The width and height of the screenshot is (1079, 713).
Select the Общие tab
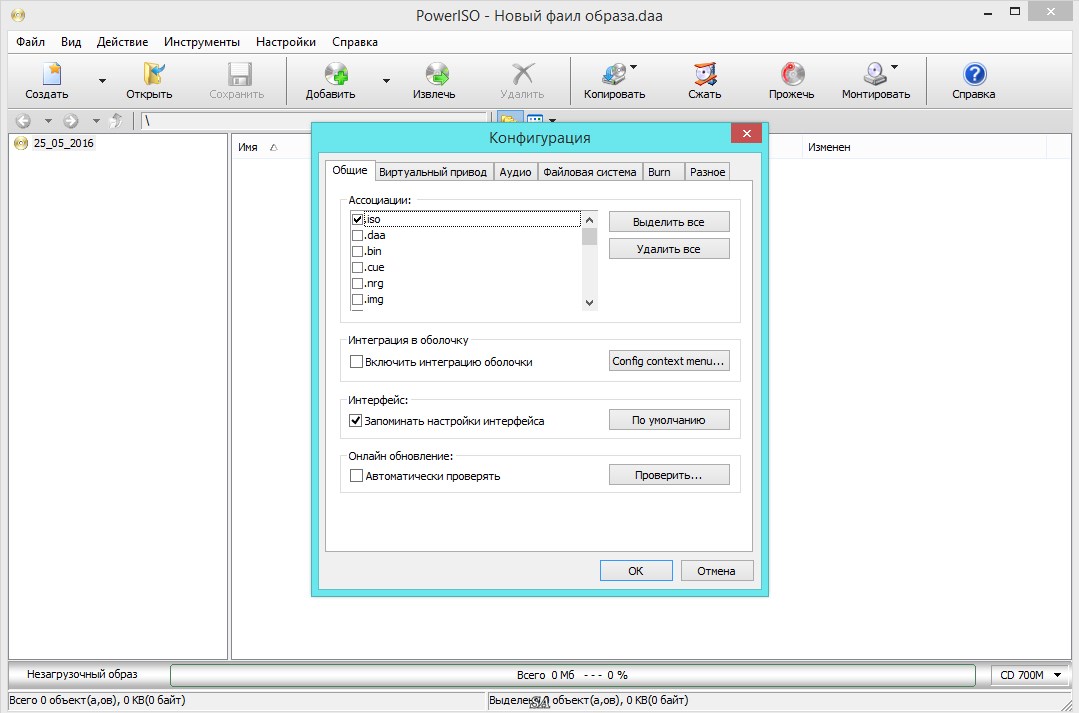(x=350, y=170)
